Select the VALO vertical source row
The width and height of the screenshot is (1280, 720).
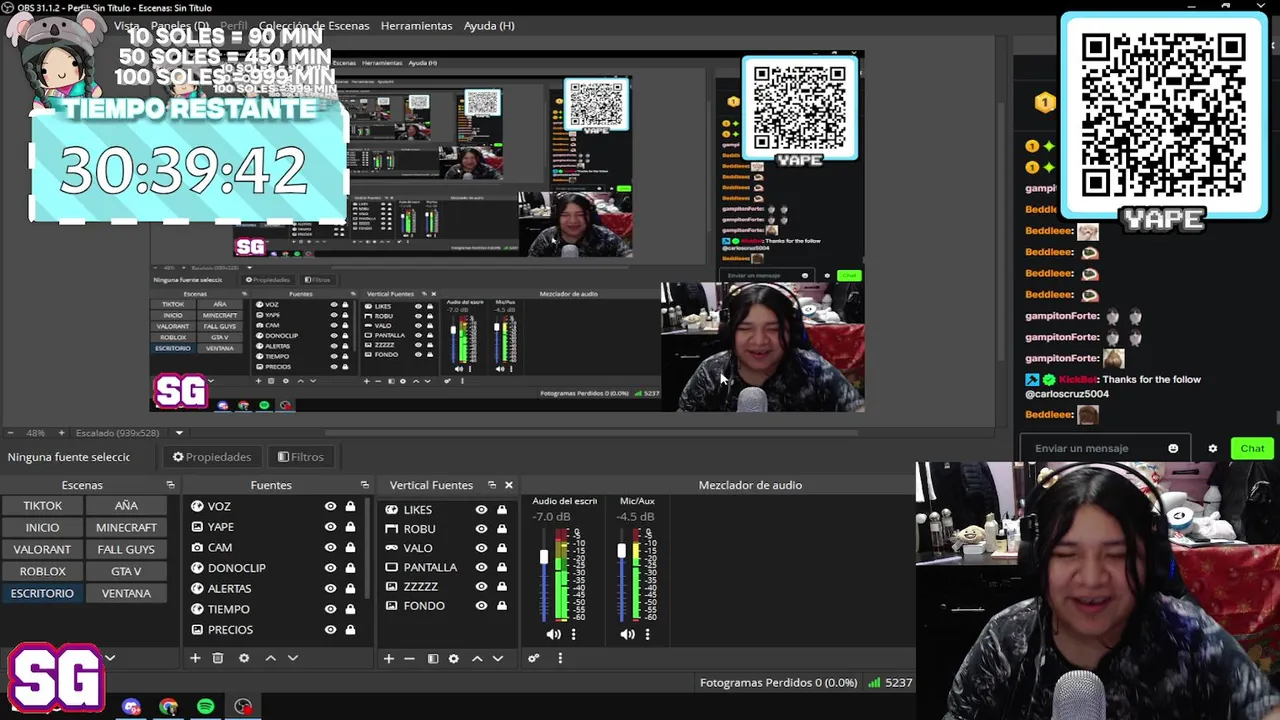(x=446, y=548)
